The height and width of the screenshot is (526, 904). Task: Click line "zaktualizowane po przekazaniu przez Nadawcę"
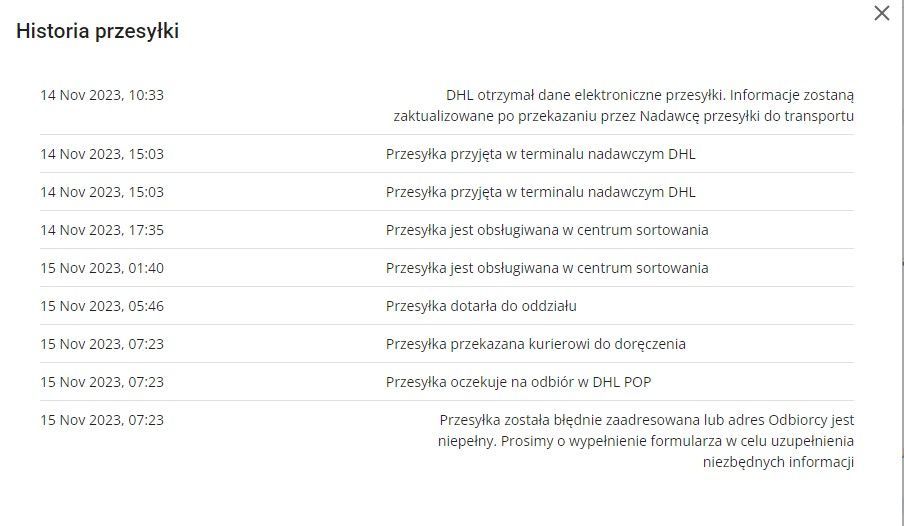(623, 116)
